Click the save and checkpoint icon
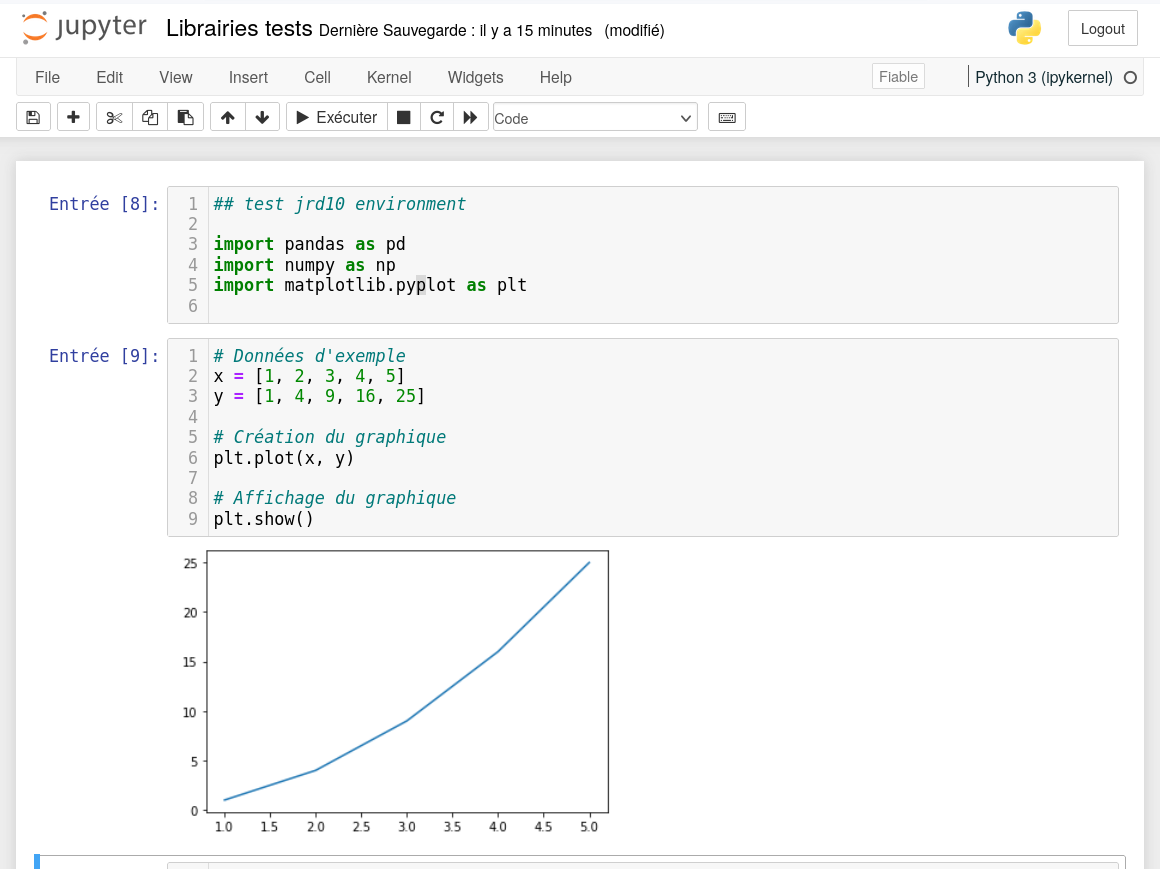 pos(33,118)
